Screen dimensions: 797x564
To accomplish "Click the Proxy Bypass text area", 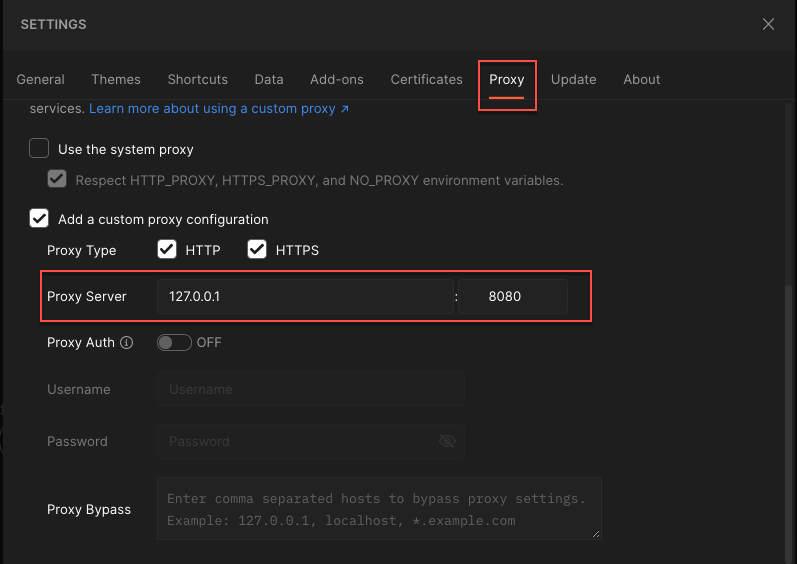I will point(379,509).
